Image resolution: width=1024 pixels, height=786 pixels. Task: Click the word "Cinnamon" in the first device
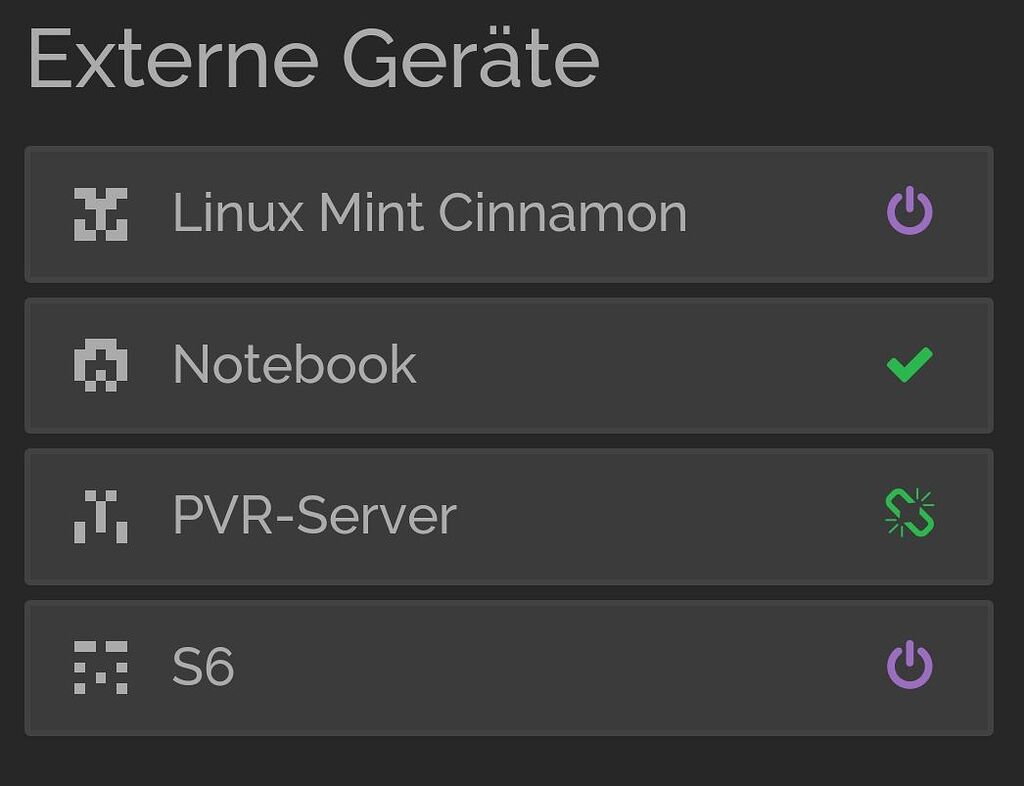[562, 213]
